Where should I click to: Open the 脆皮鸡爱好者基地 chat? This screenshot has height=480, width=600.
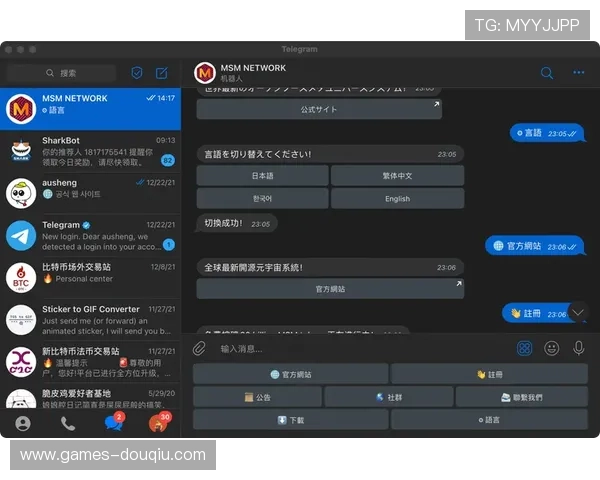coord(90,396)
